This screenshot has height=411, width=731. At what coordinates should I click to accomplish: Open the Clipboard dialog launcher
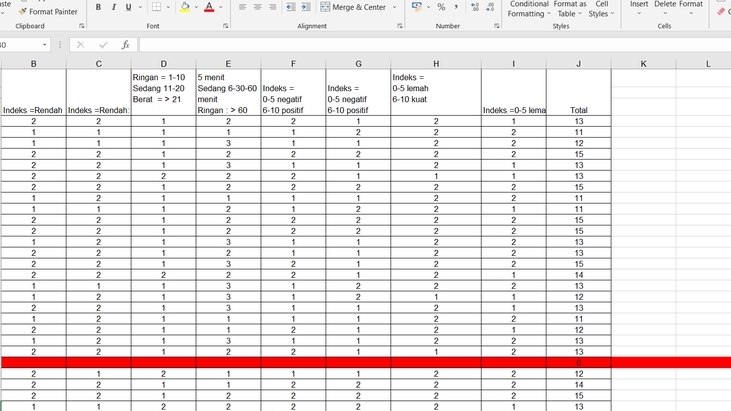(82, 26)
